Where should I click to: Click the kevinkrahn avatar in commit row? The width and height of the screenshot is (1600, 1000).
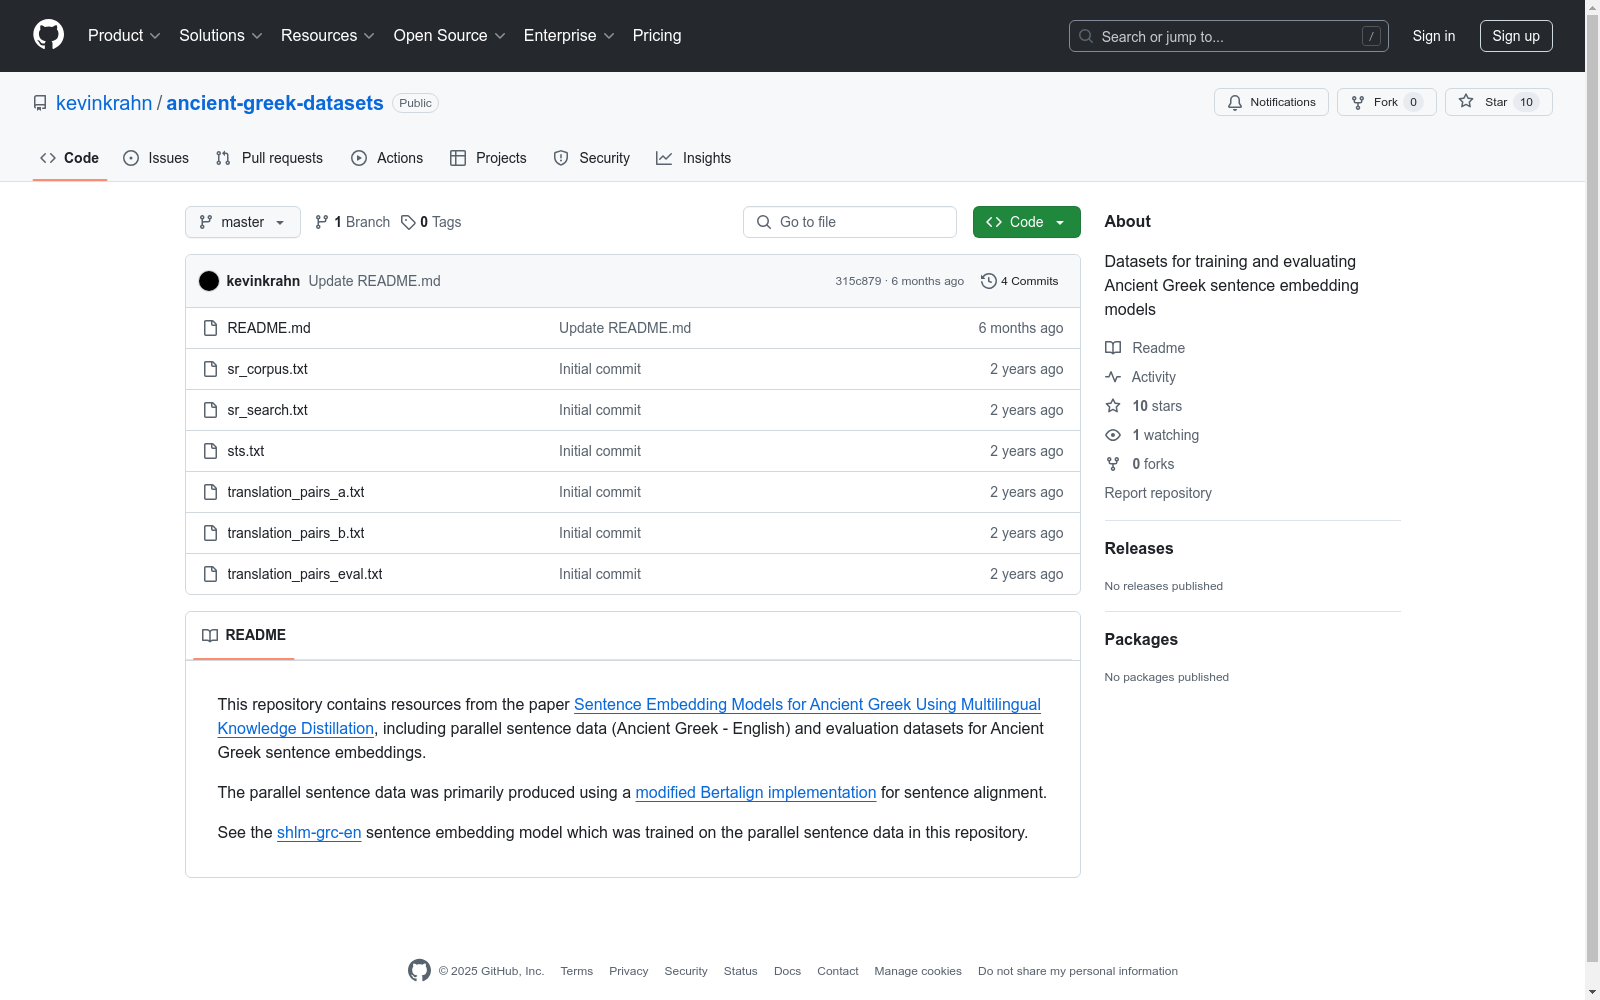pos(209,281)
